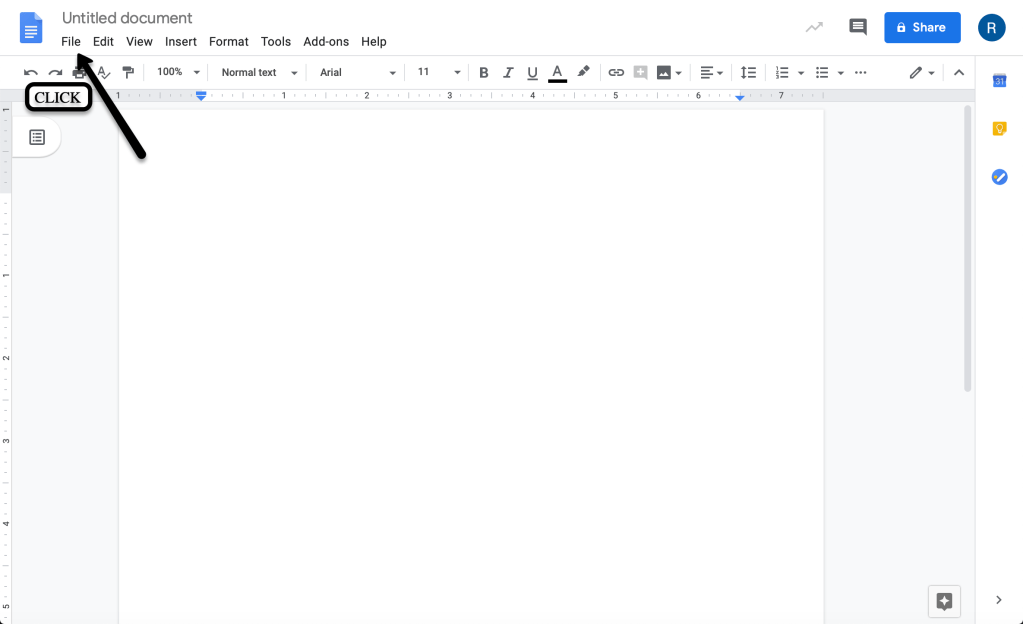Select the Paint format roller icon
1023x624 pixels.
[x=127, y=73]
